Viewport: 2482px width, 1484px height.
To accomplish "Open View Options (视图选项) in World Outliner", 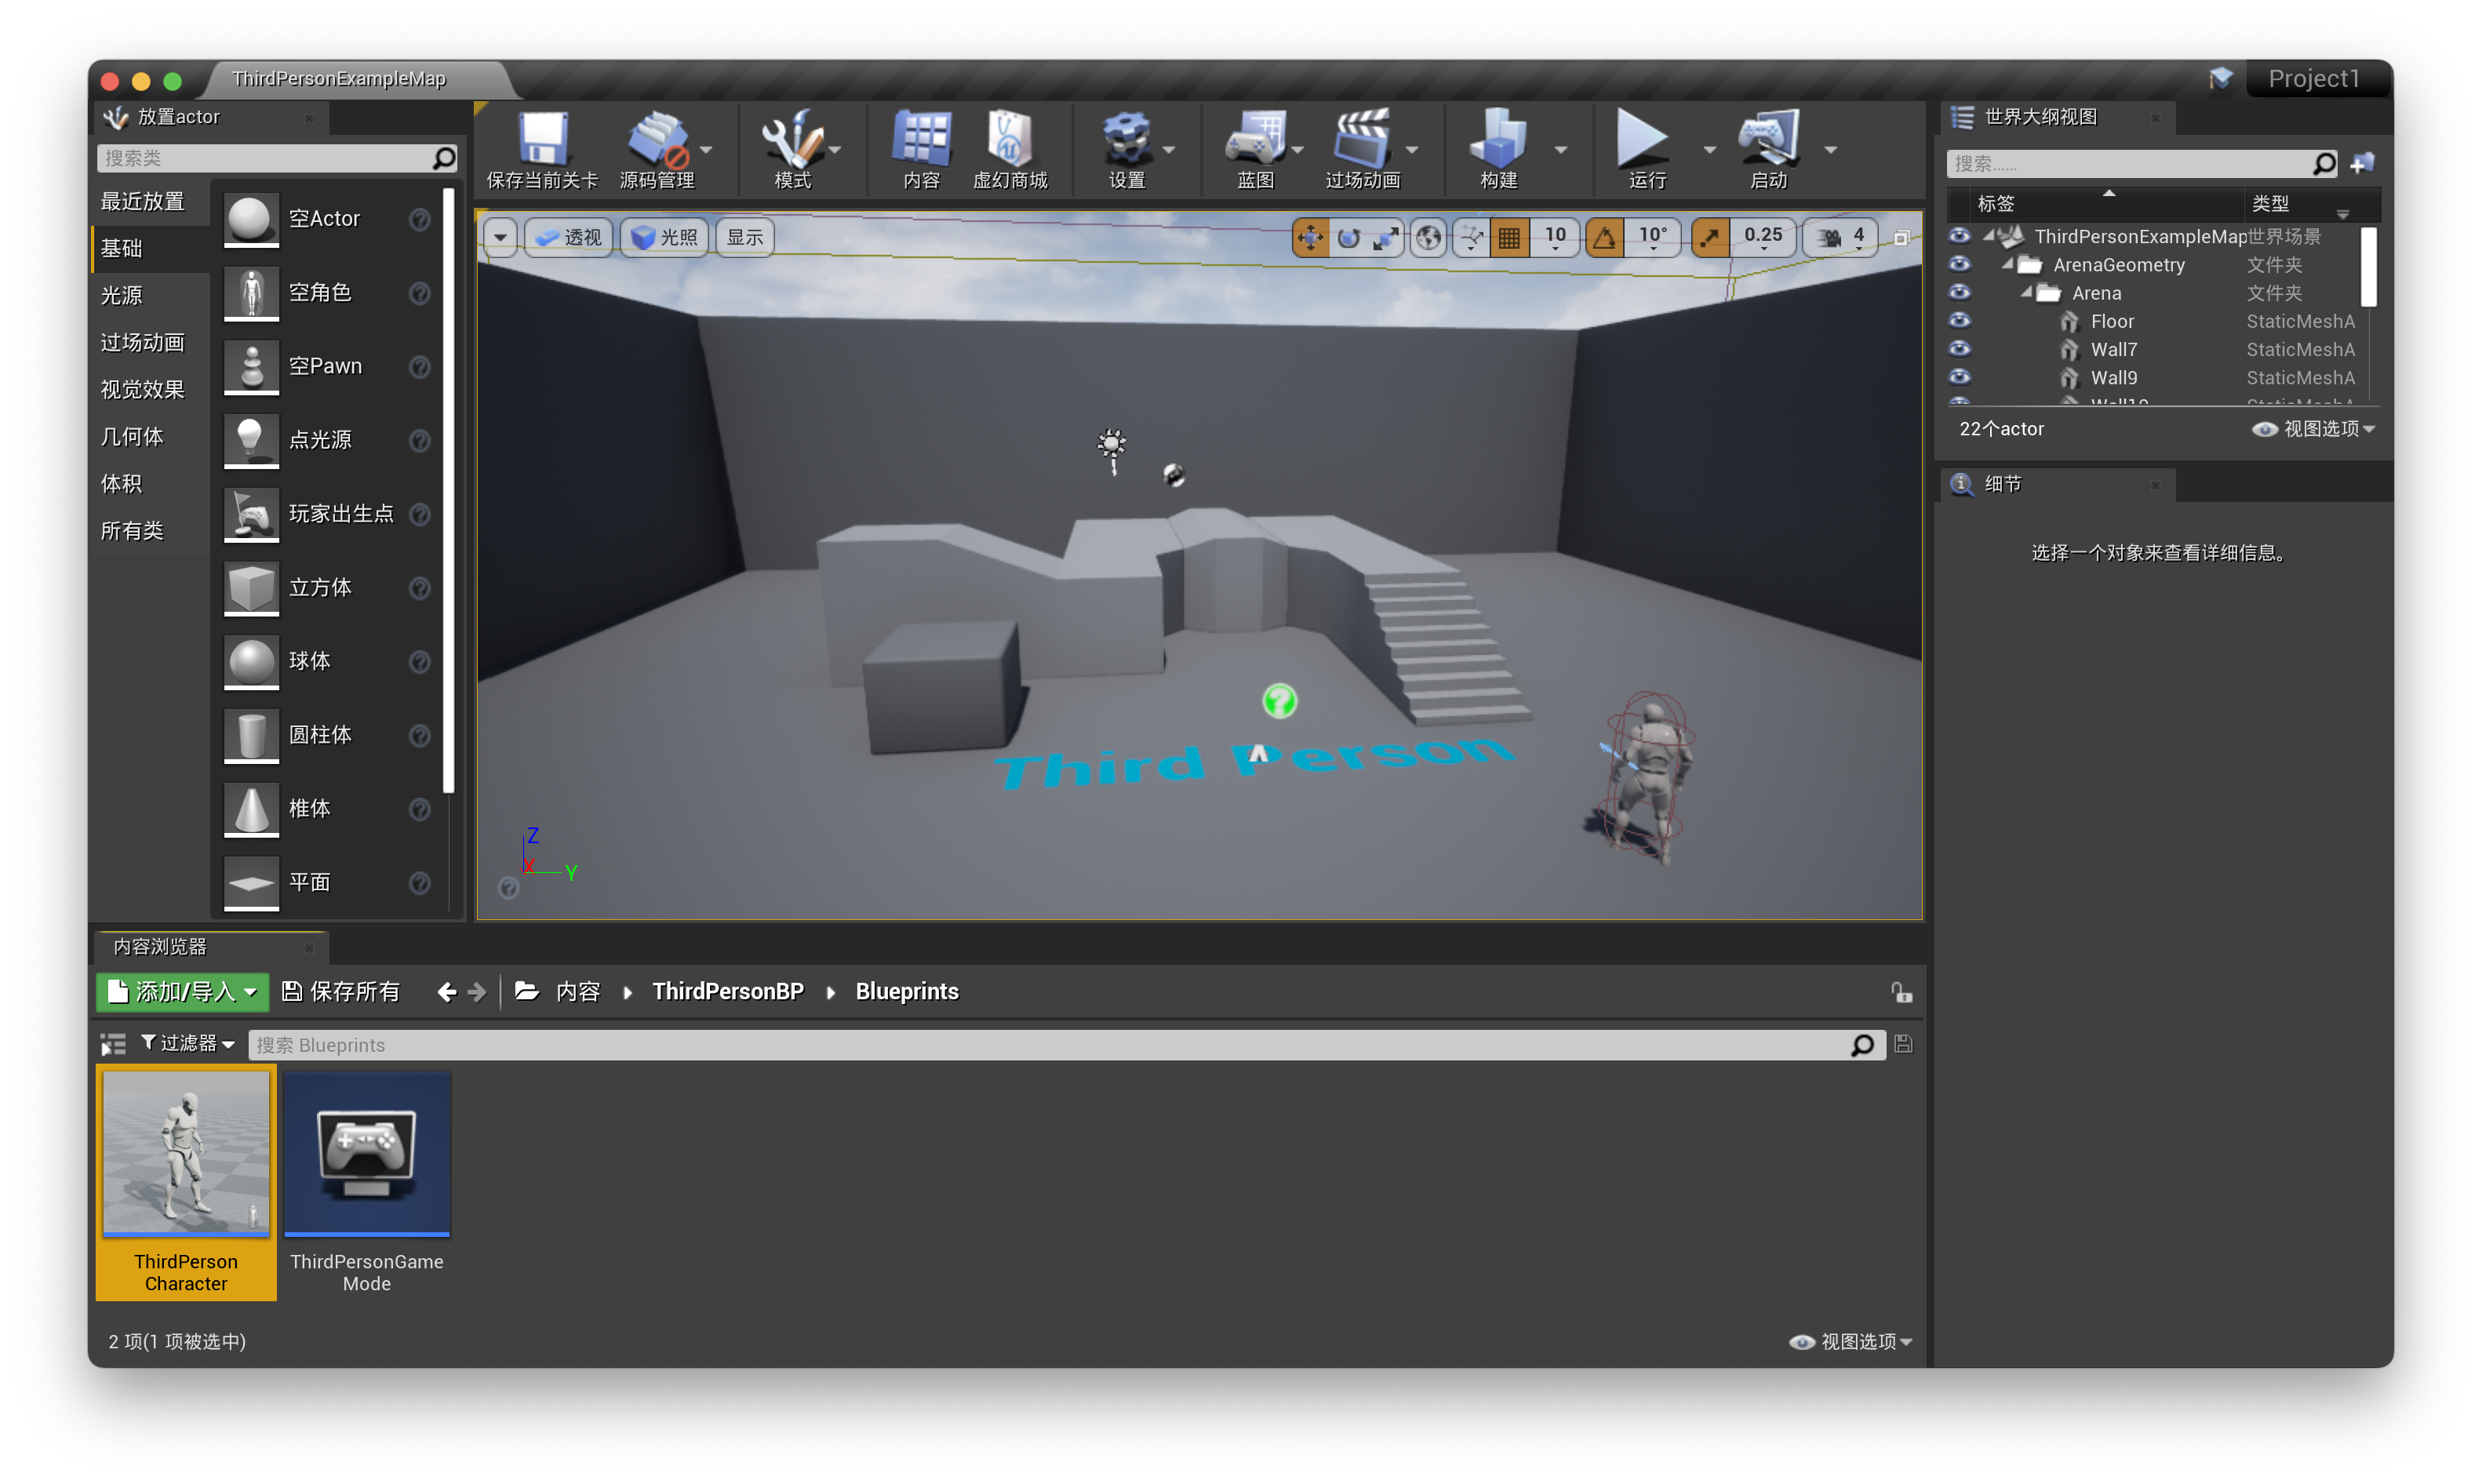I will (2313, 429).
